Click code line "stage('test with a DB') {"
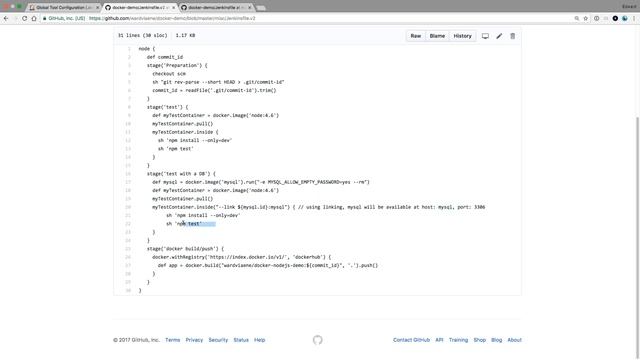640x360 pixels. pos(181,174)
